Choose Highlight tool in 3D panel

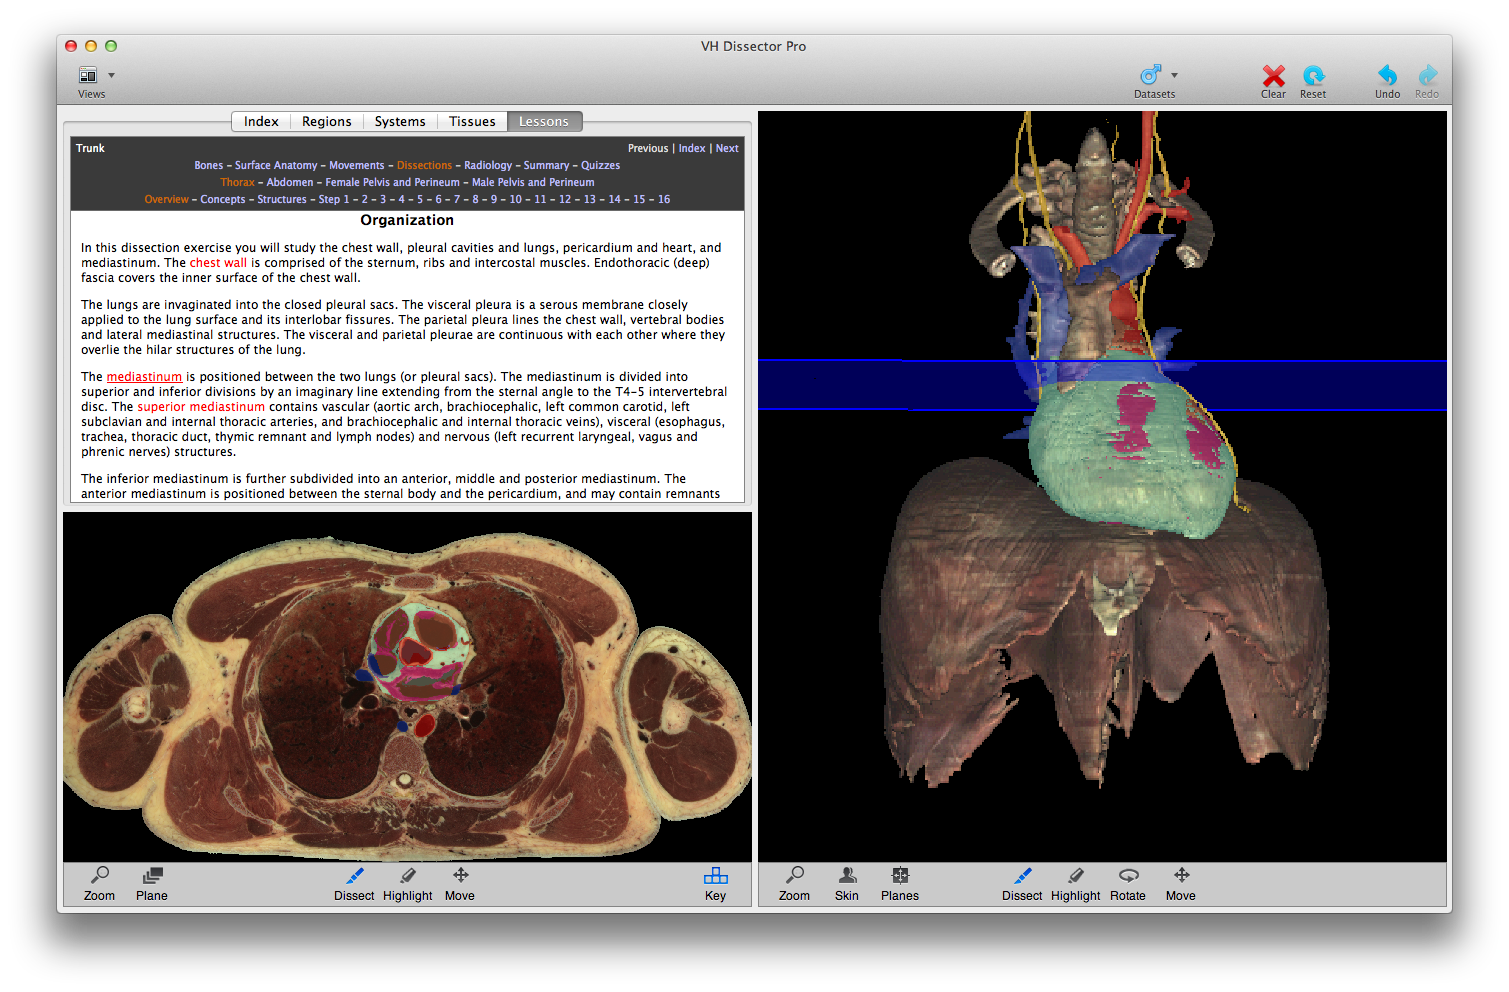pyautogui.click(x=1075, y=883)
